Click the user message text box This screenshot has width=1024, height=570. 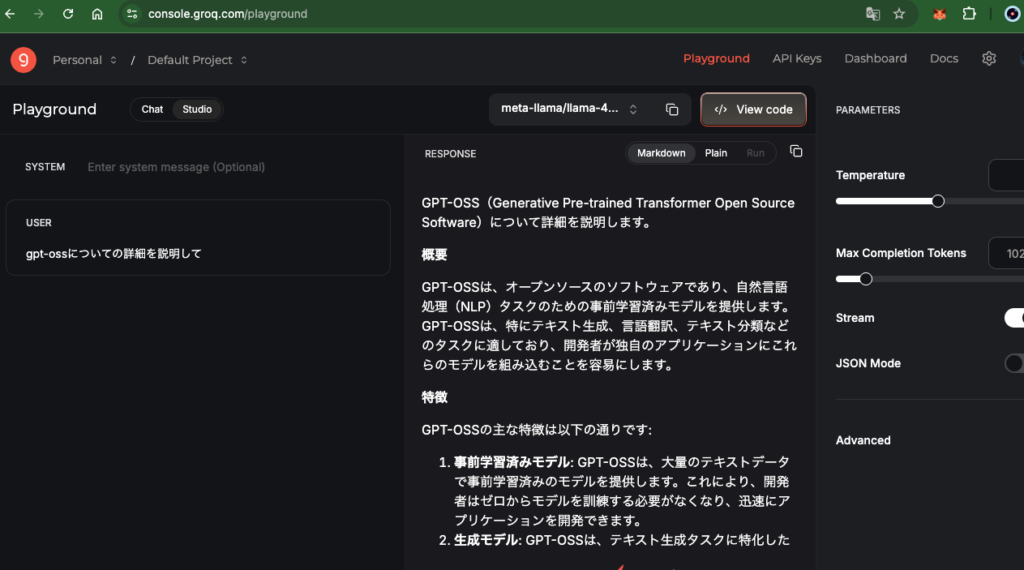(x=198, y=238)
